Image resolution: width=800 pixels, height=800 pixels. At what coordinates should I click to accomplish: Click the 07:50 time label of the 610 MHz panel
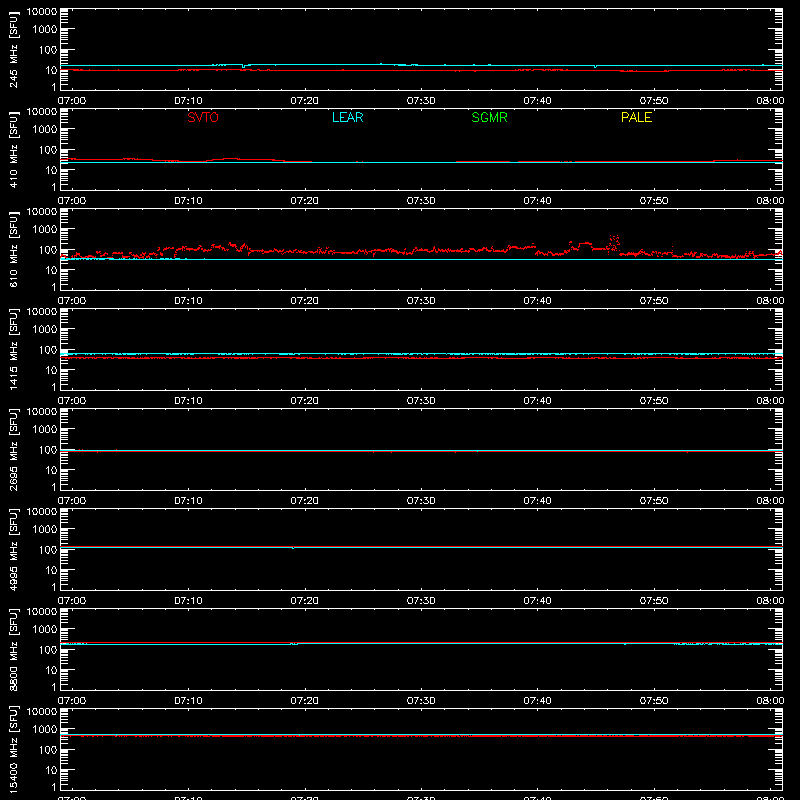(x=654, y=301)
